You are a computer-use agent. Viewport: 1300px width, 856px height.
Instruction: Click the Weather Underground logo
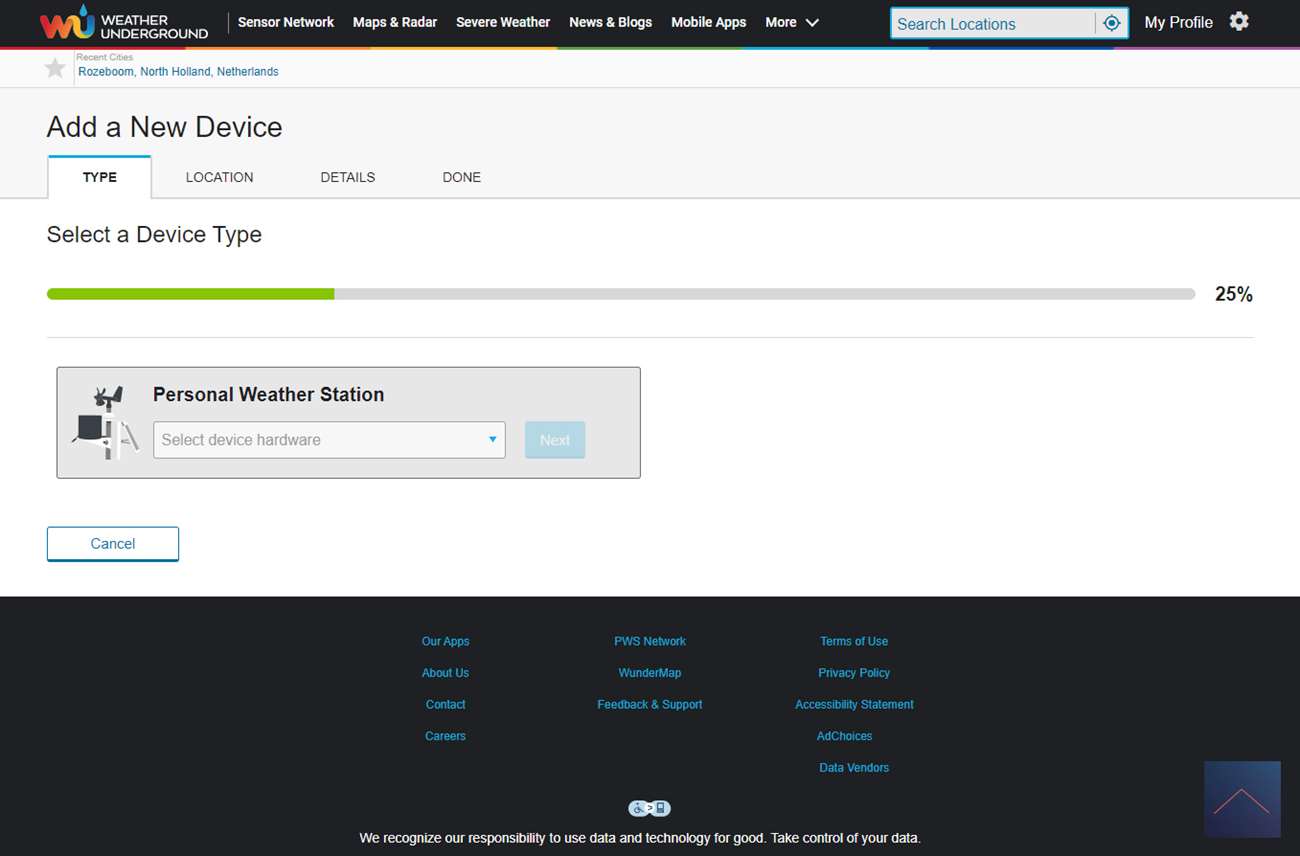124,23
